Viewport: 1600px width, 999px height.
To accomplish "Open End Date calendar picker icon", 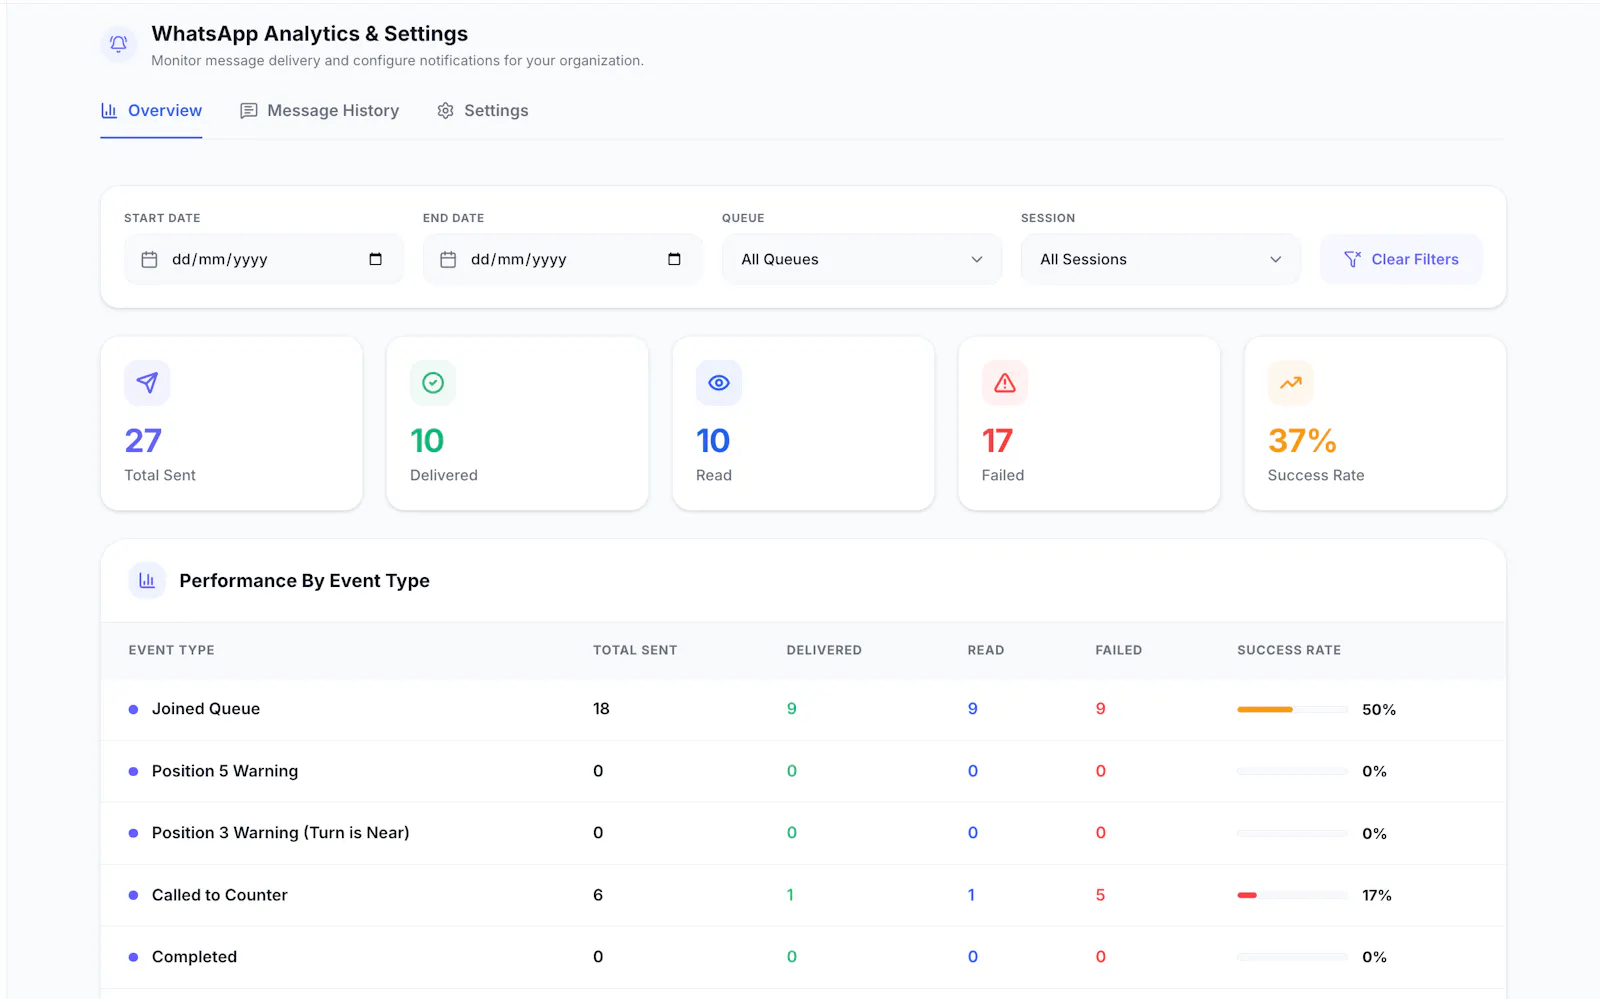I will (674, 259).
